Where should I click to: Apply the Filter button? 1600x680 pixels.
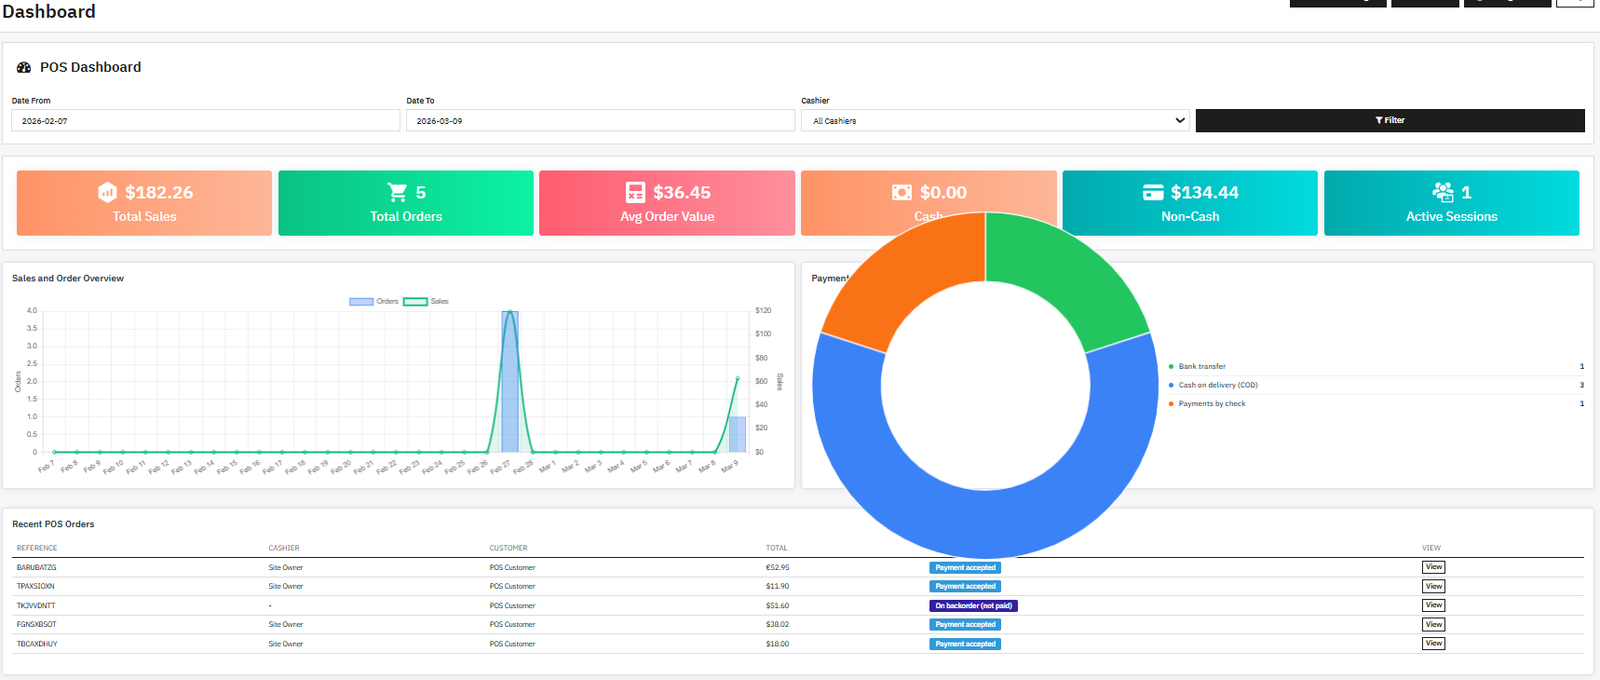1390,120
